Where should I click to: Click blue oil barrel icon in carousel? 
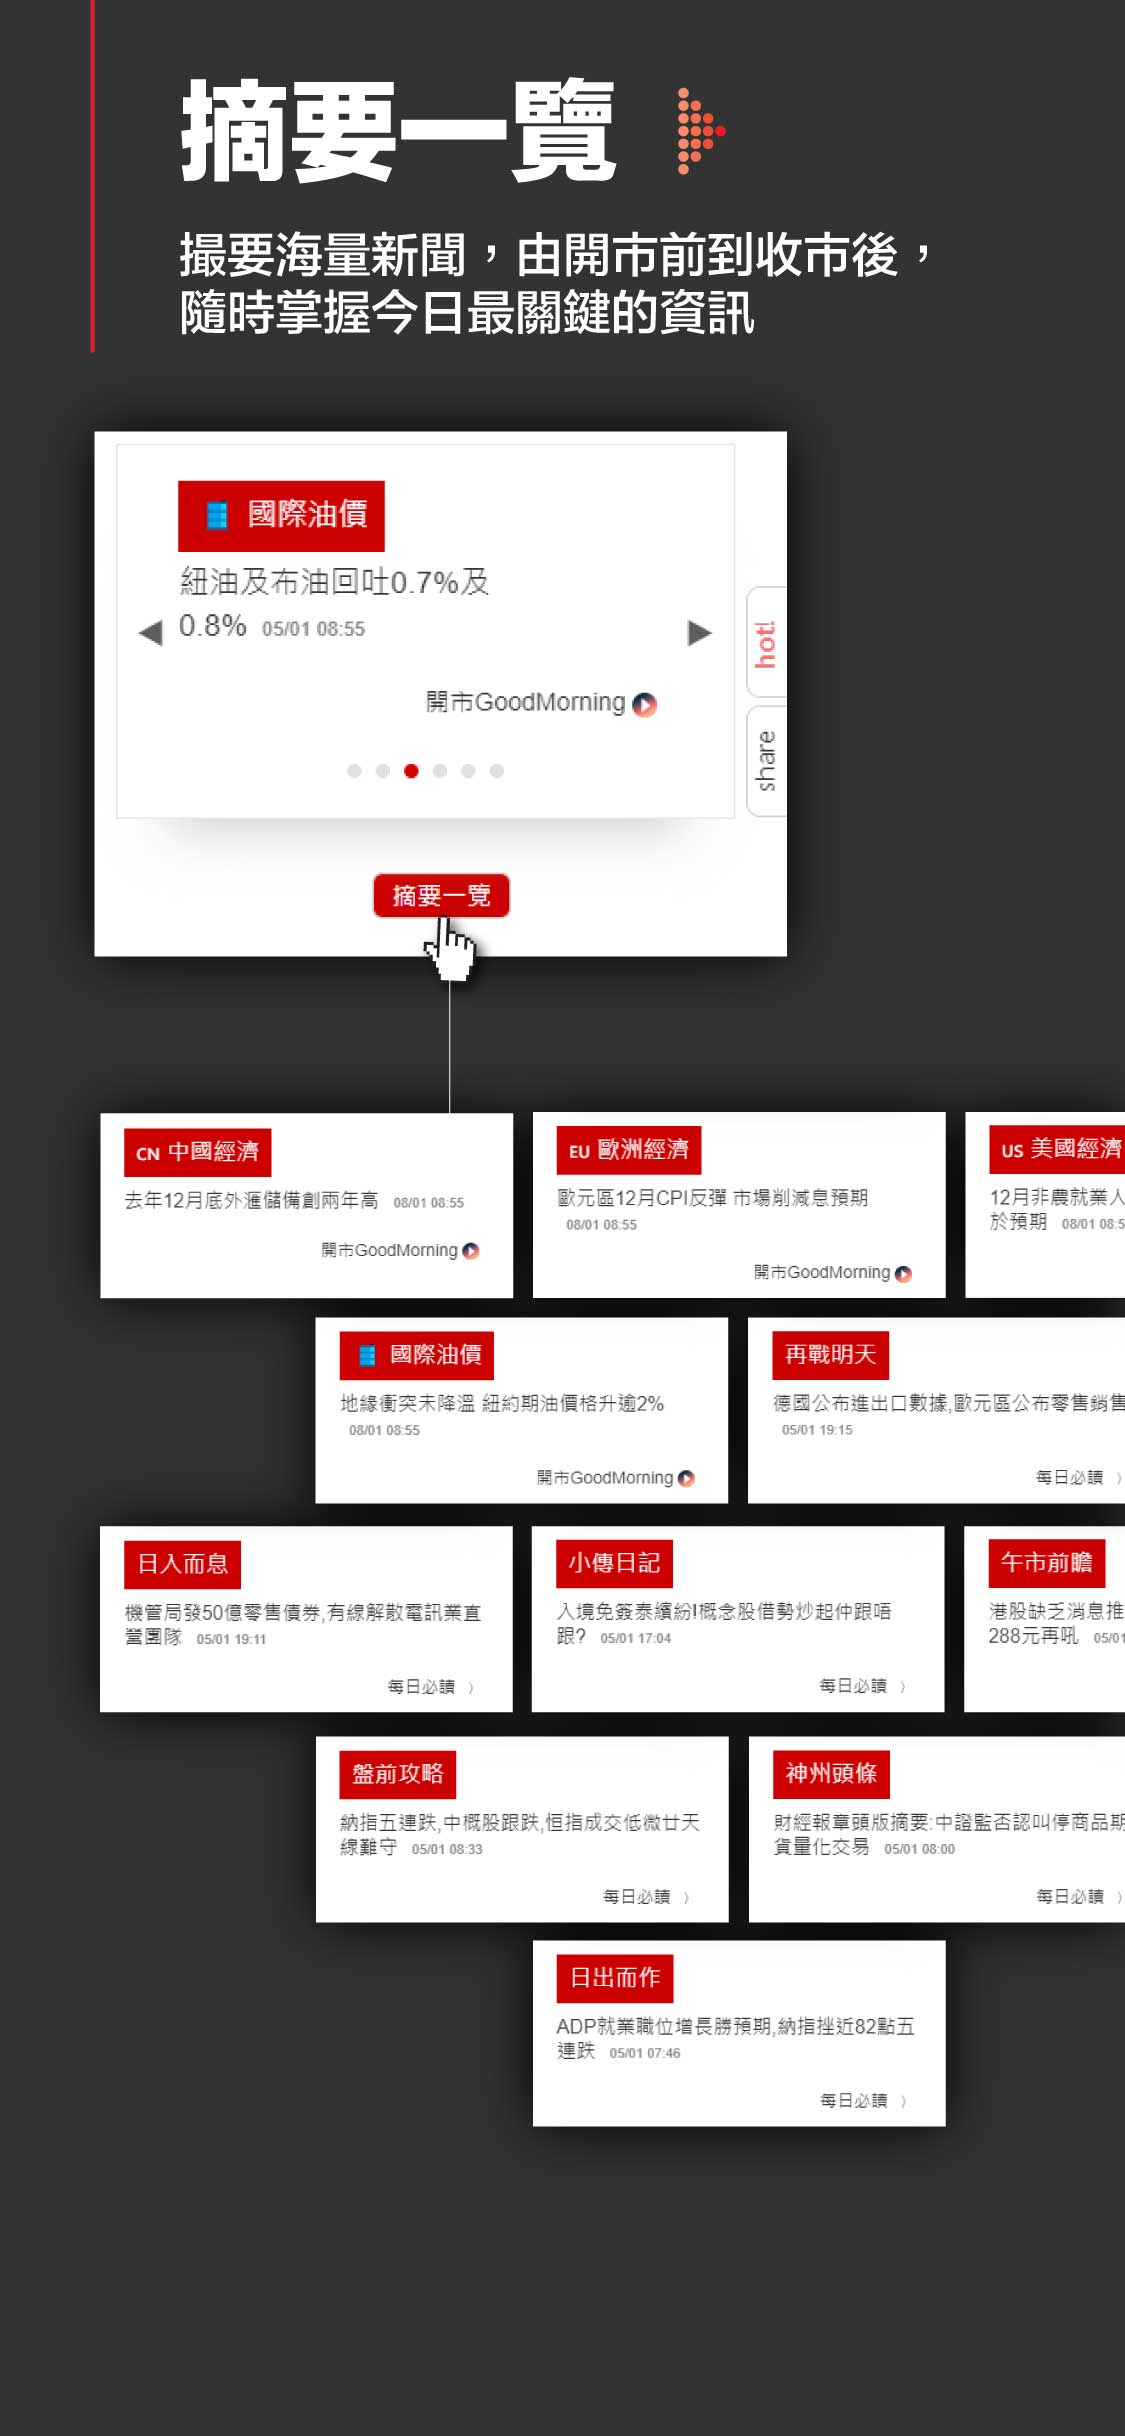[x=216, y=515]
